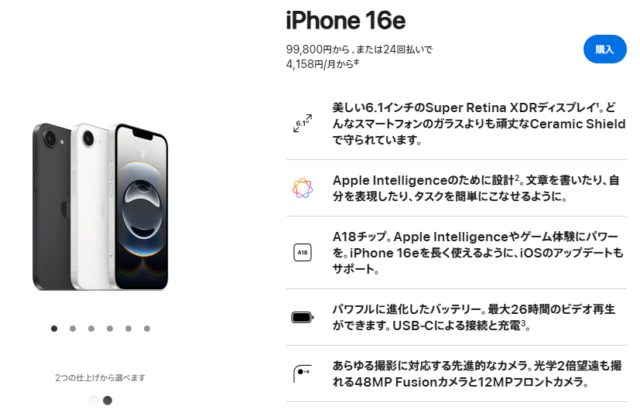640x409 pixels.
Task: Click the camera feature icon
Action: 302,373
